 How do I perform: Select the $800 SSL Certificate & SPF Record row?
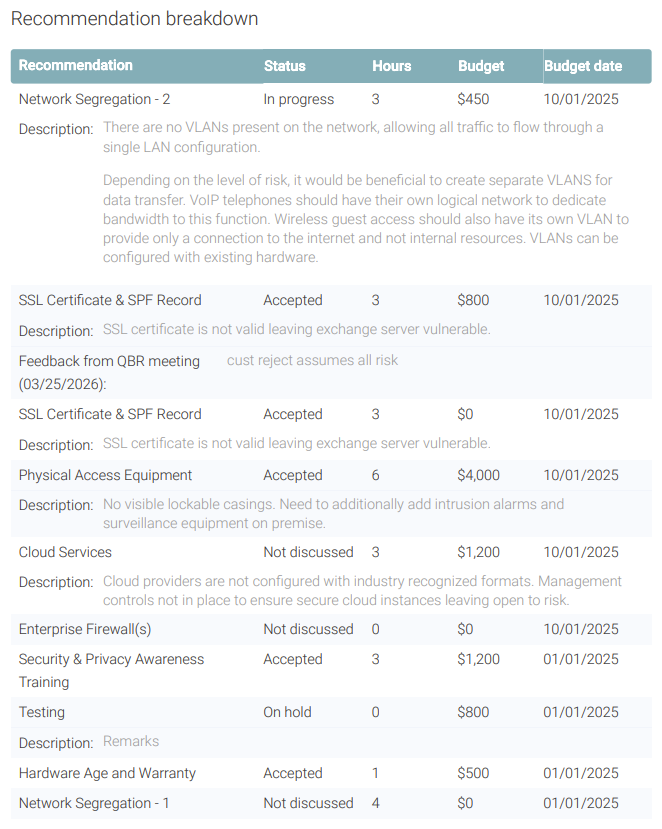click(331, 300)
